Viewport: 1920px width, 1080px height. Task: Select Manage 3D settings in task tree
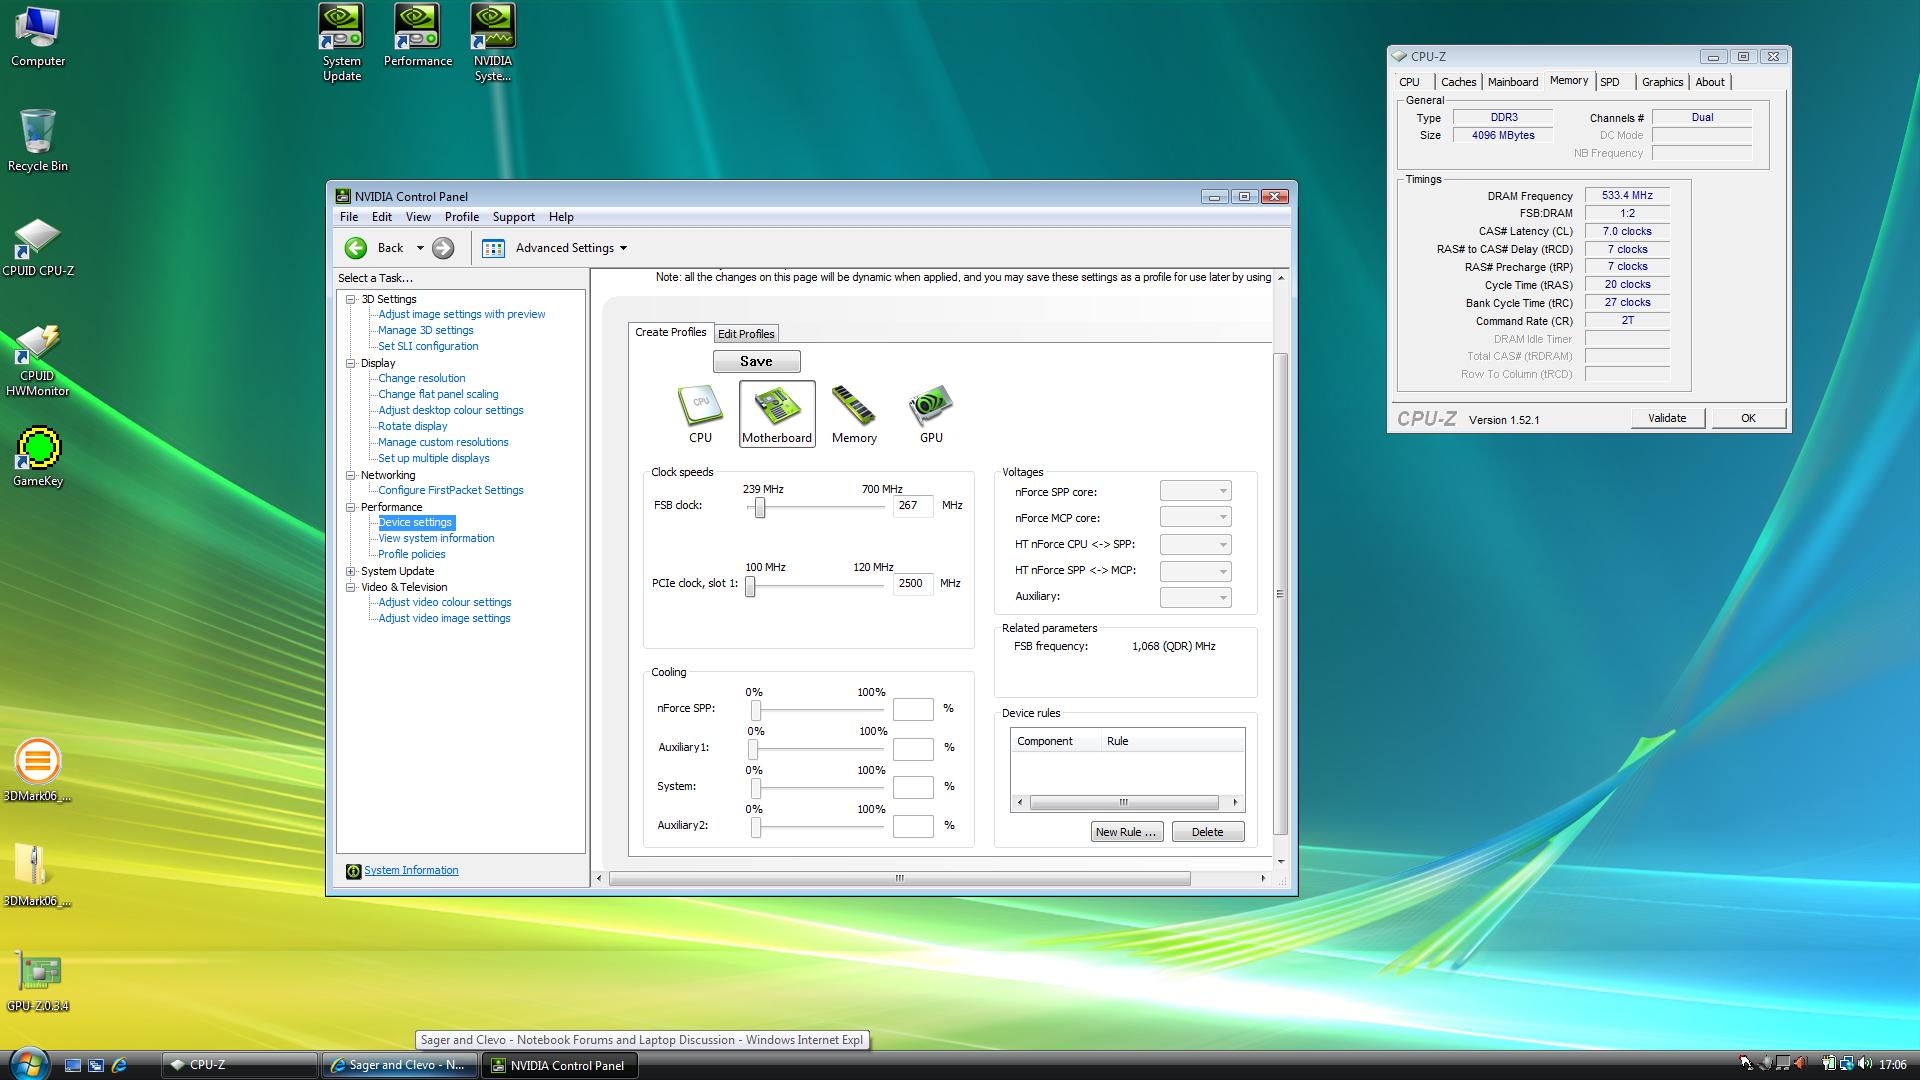tap(426, 331)
